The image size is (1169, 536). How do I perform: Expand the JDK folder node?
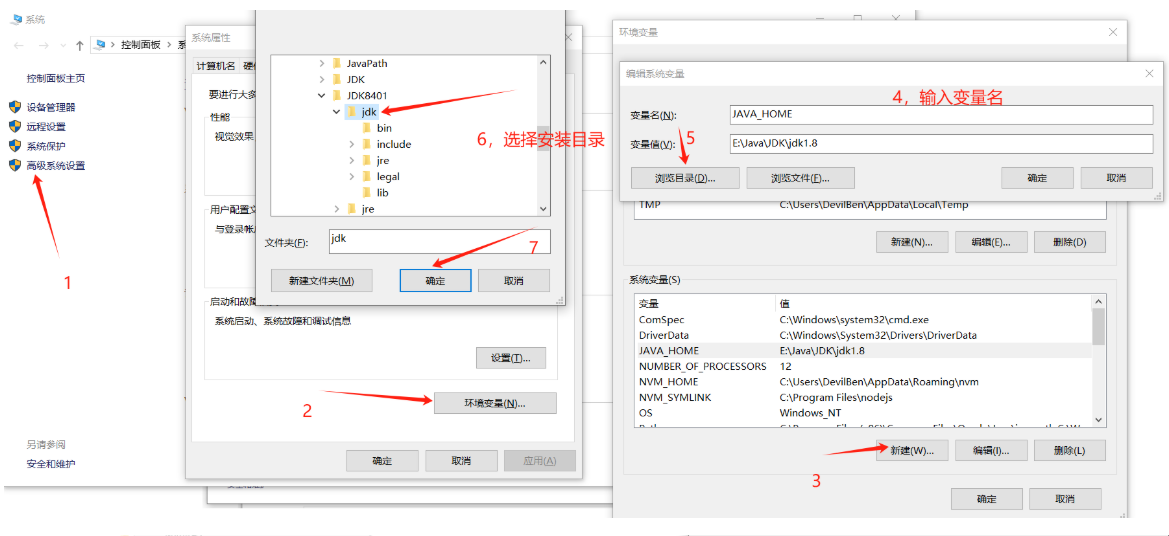(322, 79)
